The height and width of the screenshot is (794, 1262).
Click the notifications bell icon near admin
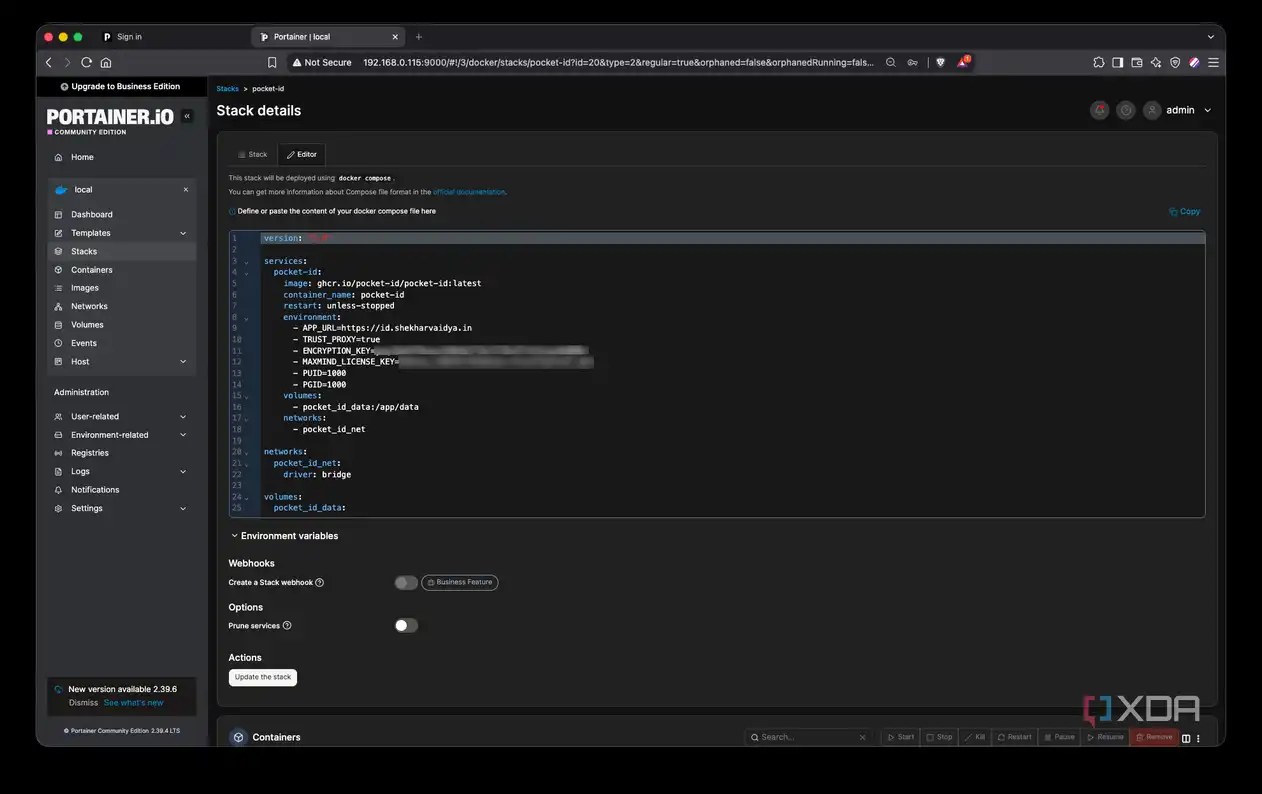click(1100, 110)
